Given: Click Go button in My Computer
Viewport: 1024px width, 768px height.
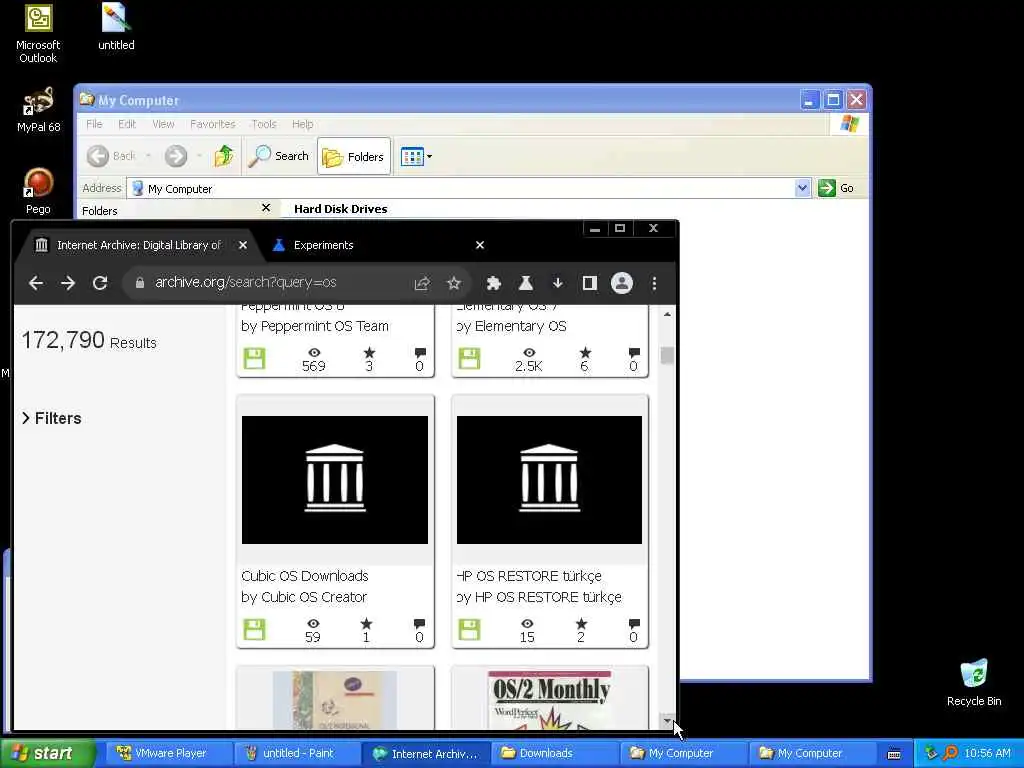Looking at the screenshot, I should click(x=836, y=188).
